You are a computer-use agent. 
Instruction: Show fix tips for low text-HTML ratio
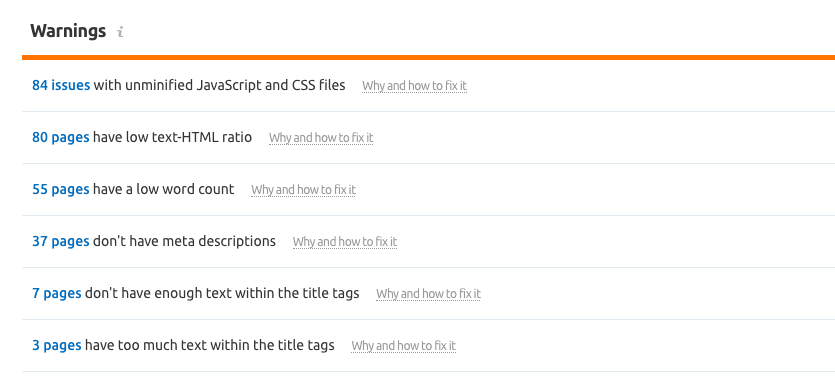click(321, 138)
